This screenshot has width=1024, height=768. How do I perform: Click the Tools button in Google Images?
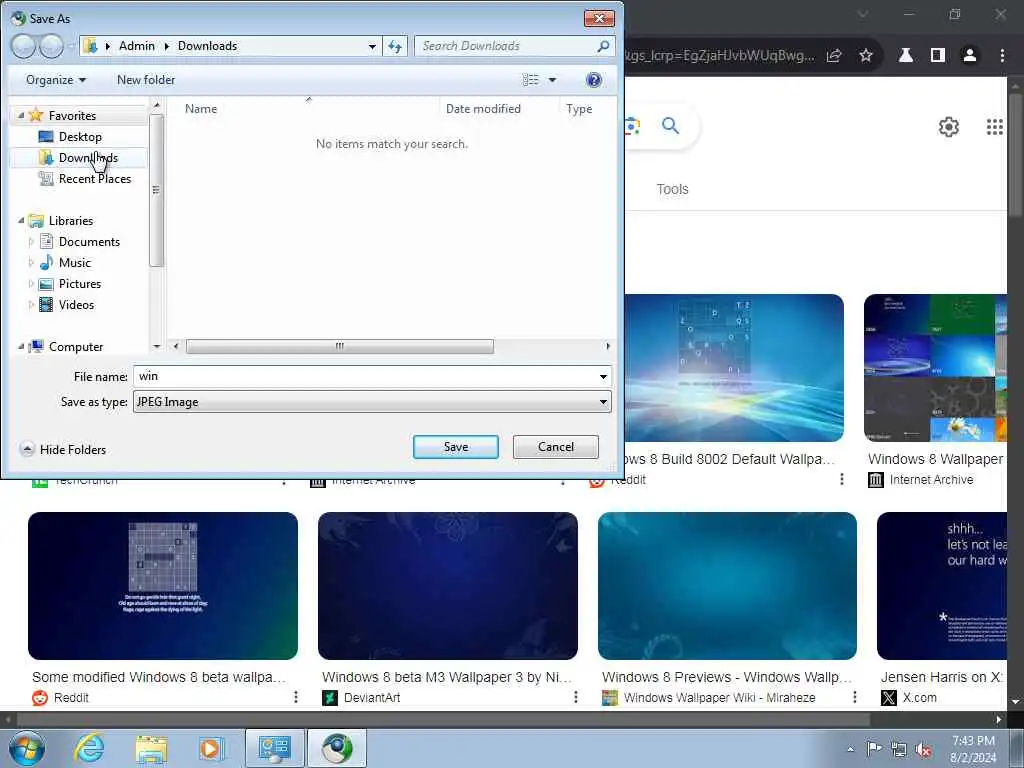(672, 189)
